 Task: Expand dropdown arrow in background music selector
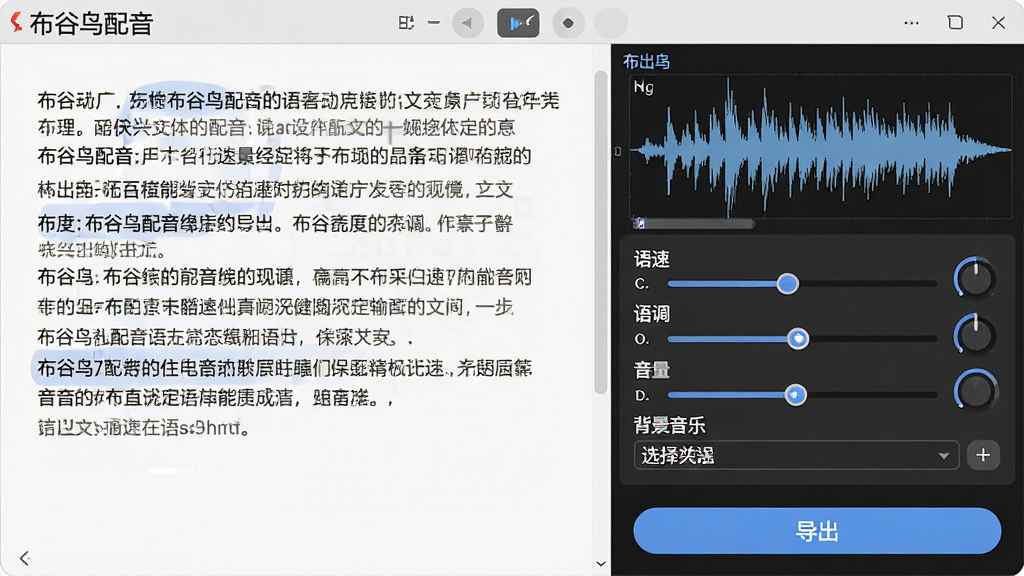(x=944, y=456)
